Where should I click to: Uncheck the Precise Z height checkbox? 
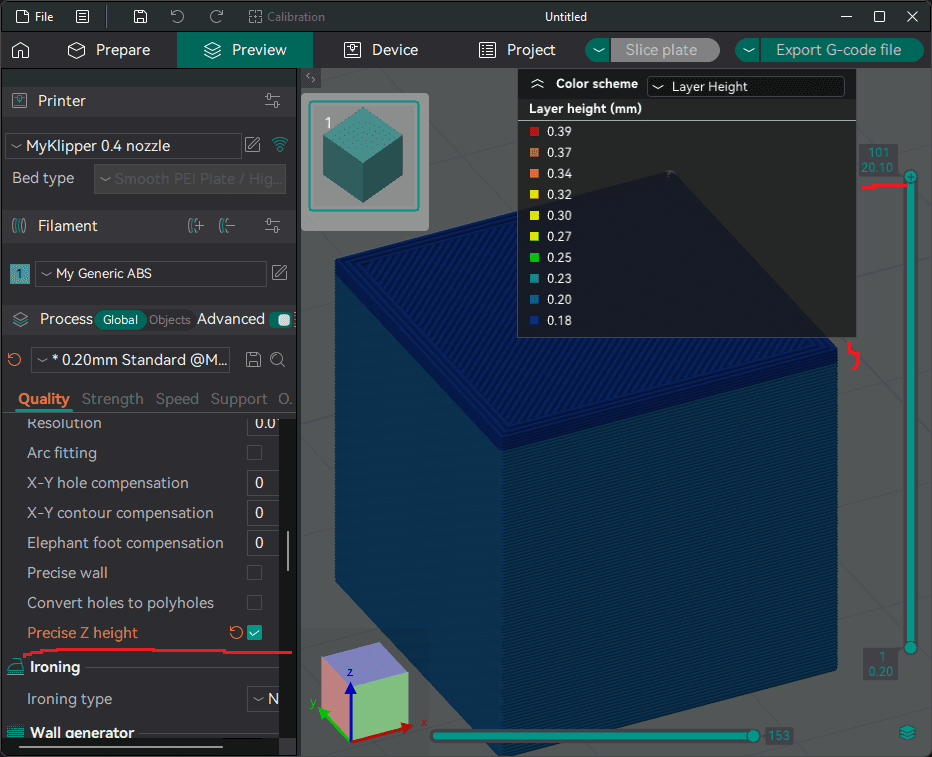(254, 633)
